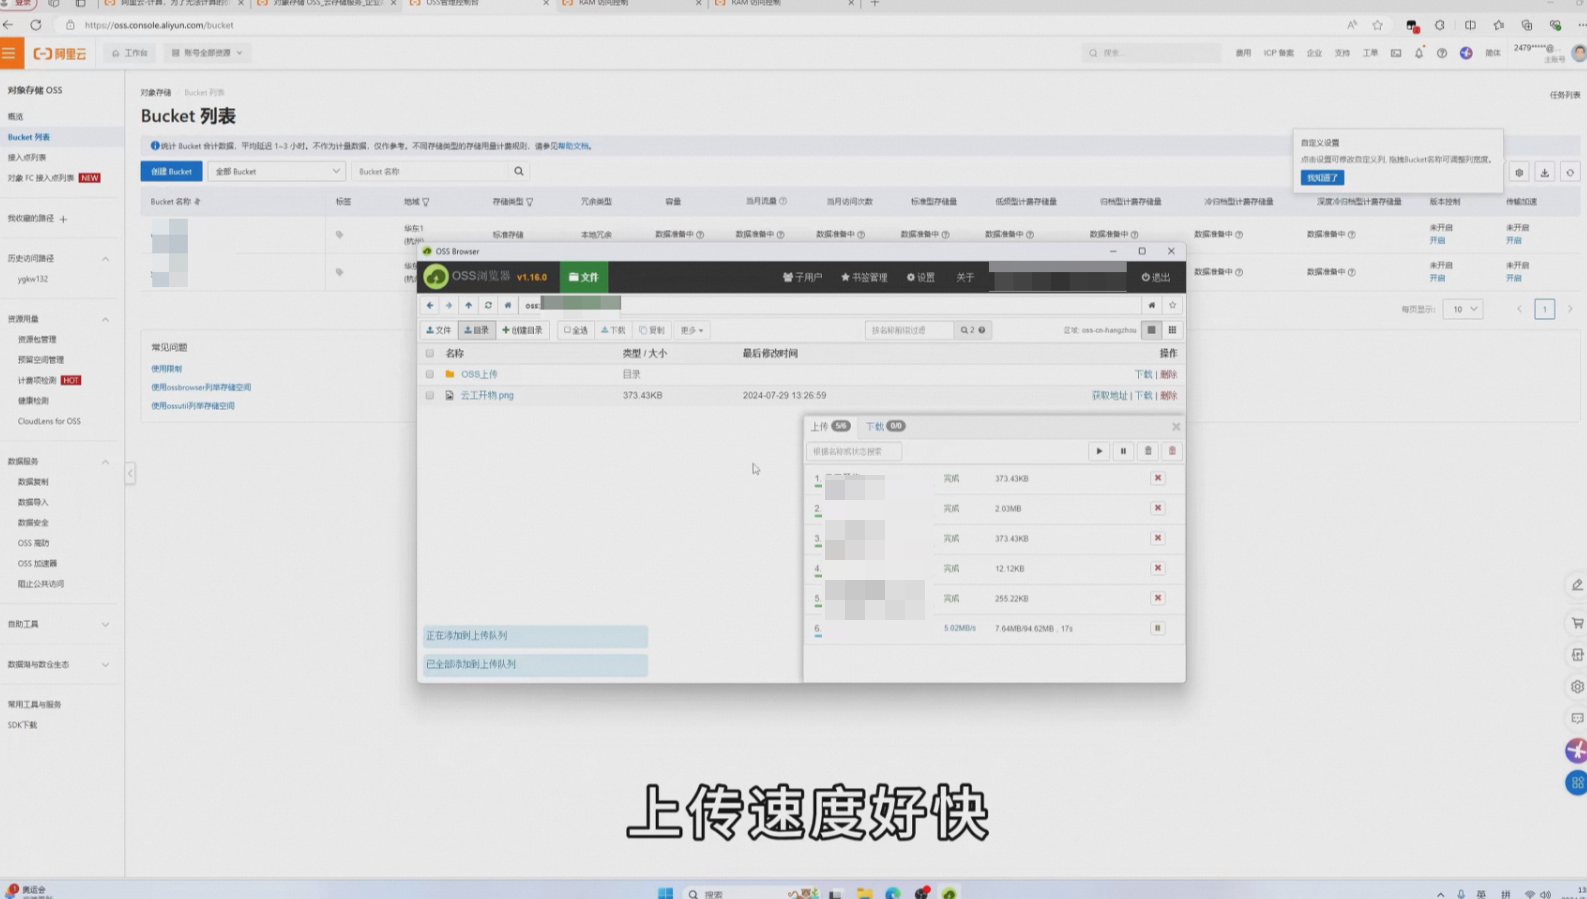Image resolution: width=1587 pixels, height=899 pixels.
Task: Pause all transfers in the upload panel
Action: pos(1123,451)
